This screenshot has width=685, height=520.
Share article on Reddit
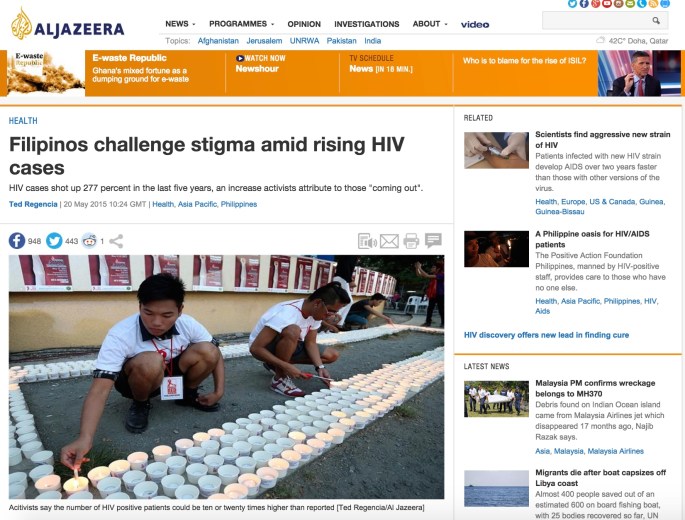pos(90,241)
